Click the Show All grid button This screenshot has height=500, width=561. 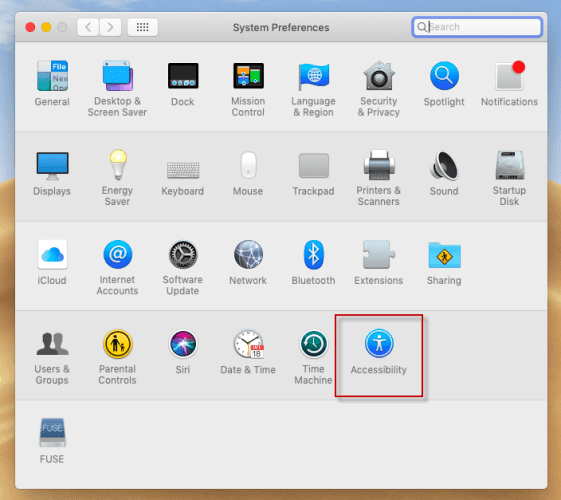coord(142,27)
